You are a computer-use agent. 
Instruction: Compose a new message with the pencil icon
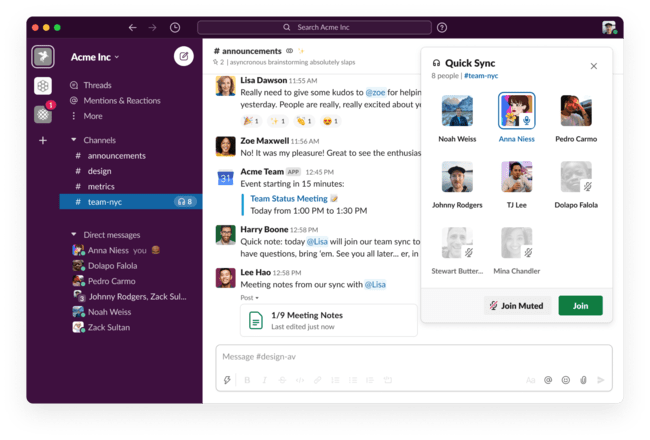click(x=184, y=56)
